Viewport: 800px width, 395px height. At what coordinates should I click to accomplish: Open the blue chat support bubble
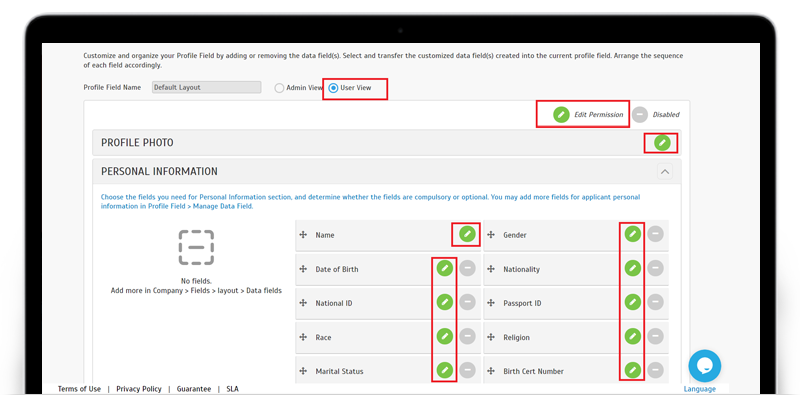click(705, 365)
